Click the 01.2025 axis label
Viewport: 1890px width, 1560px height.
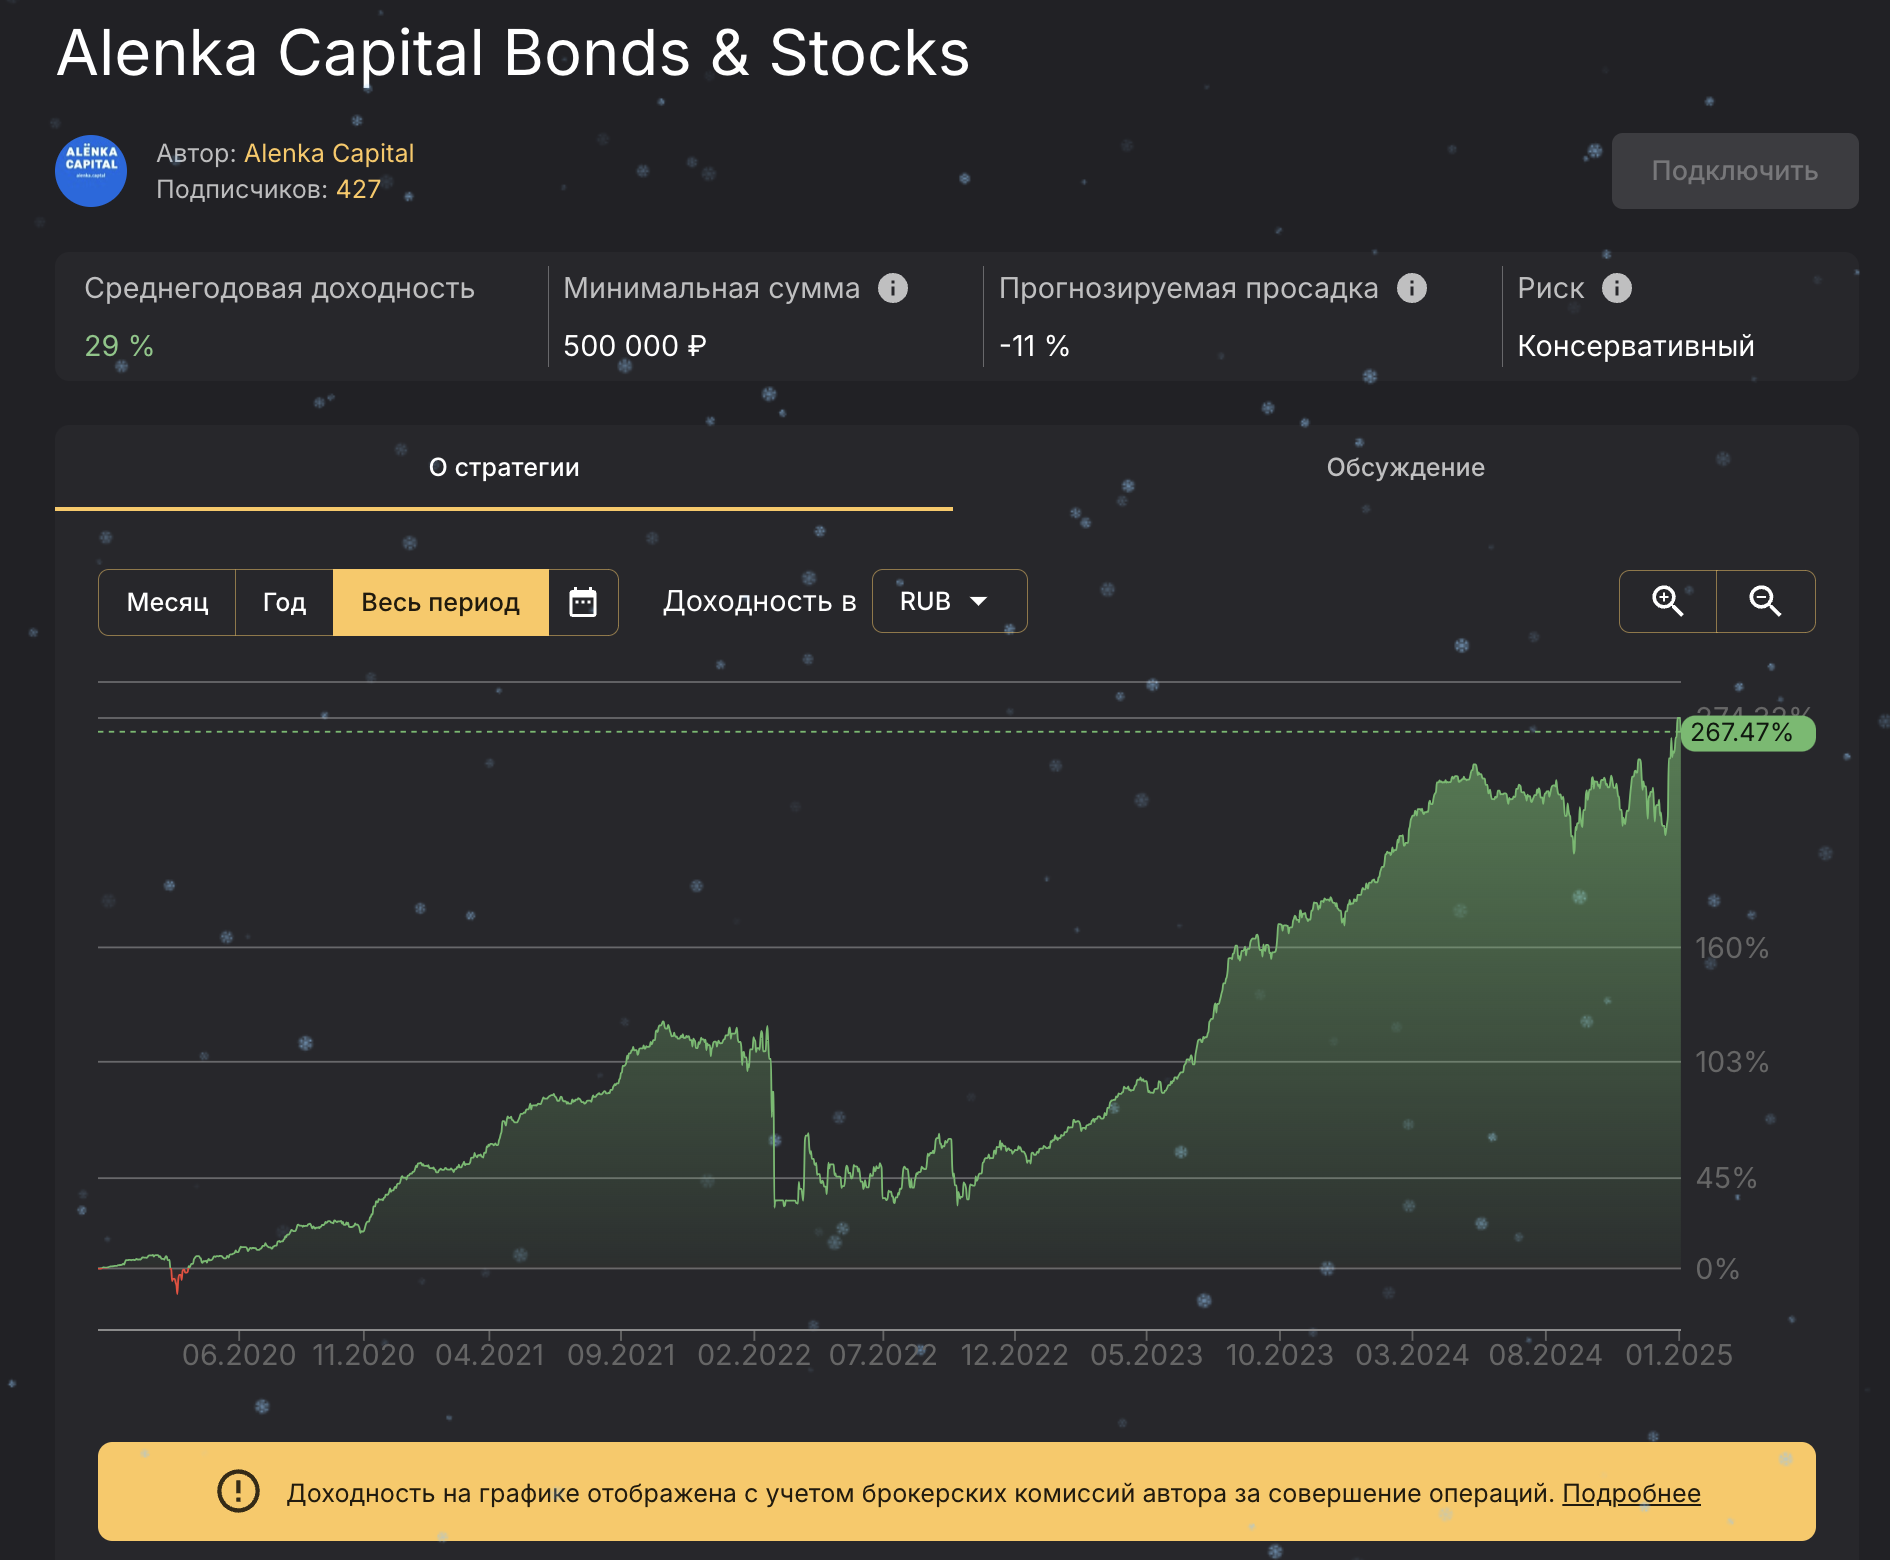(1679, 1355)
